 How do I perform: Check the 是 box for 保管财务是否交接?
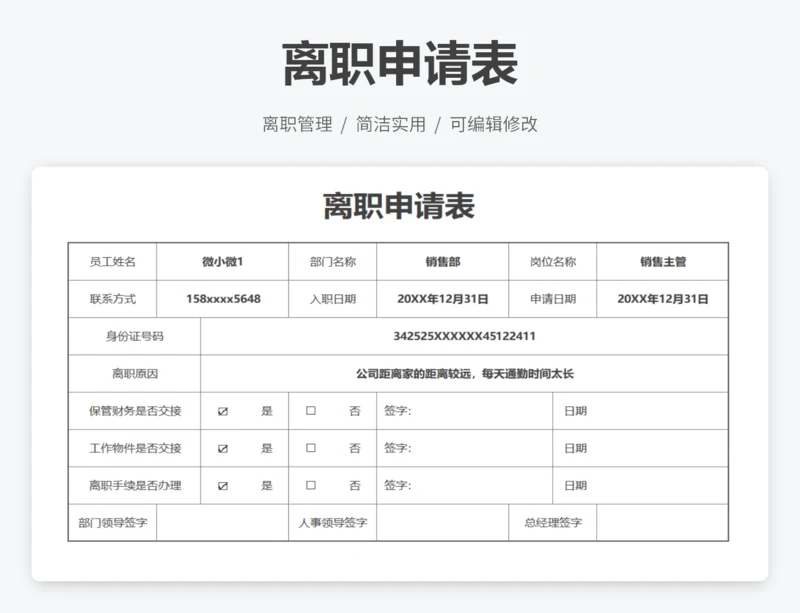coord(223,411)
